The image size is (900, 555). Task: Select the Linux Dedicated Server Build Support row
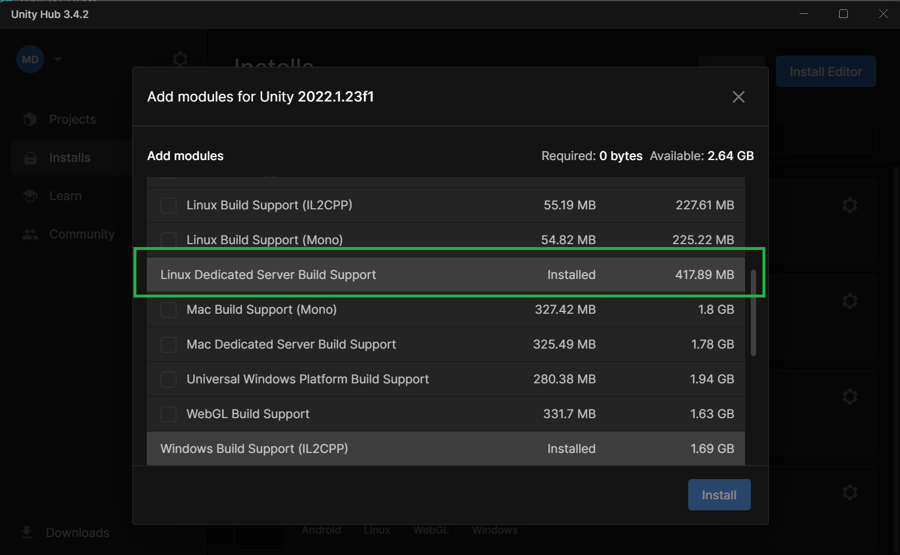click(445, 275)
